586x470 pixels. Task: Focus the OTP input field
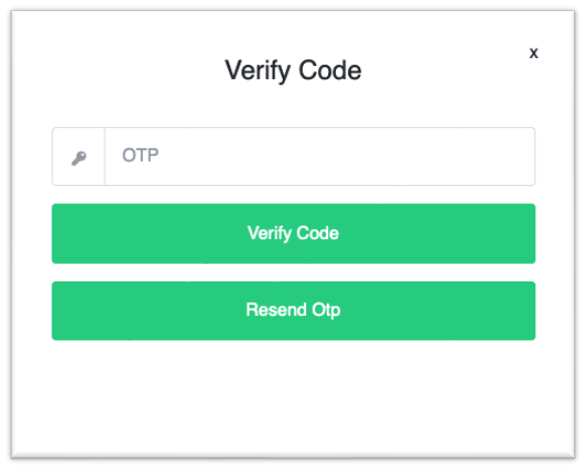[320, 156]
